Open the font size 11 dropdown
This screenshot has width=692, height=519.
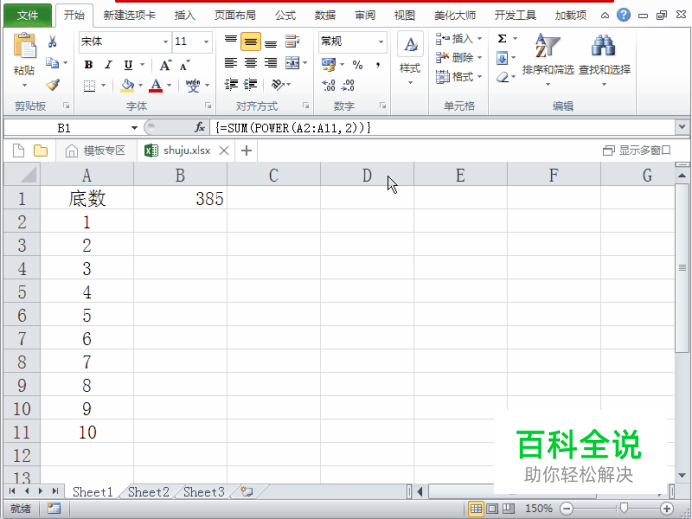pos(206,42)
